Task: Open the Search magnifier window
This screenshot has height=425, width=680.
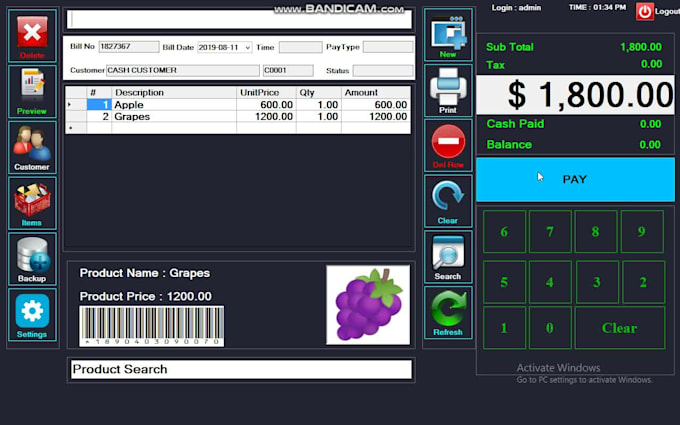Action: pyautogui.click(x=448, y=257)
